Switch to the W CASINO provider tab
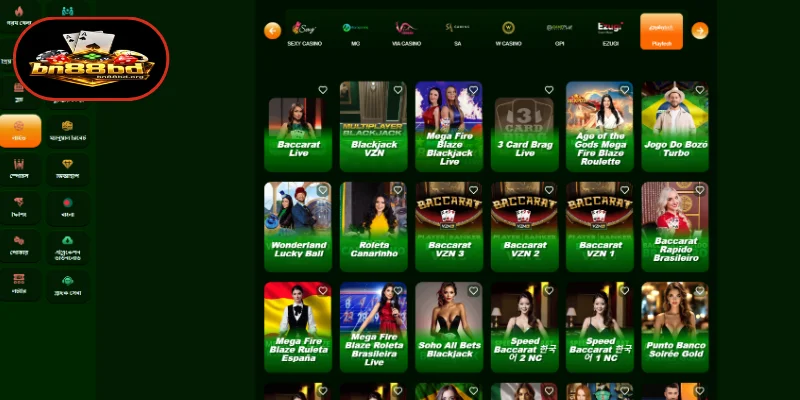800x400 pixels. [509, 33]
